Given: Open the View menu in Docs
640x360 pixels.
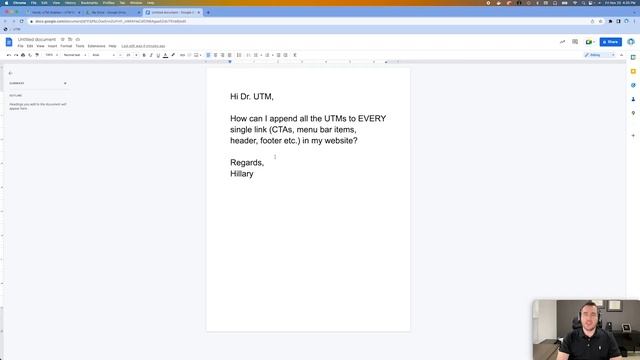Looking at the screenshot, I should (40, 46).
